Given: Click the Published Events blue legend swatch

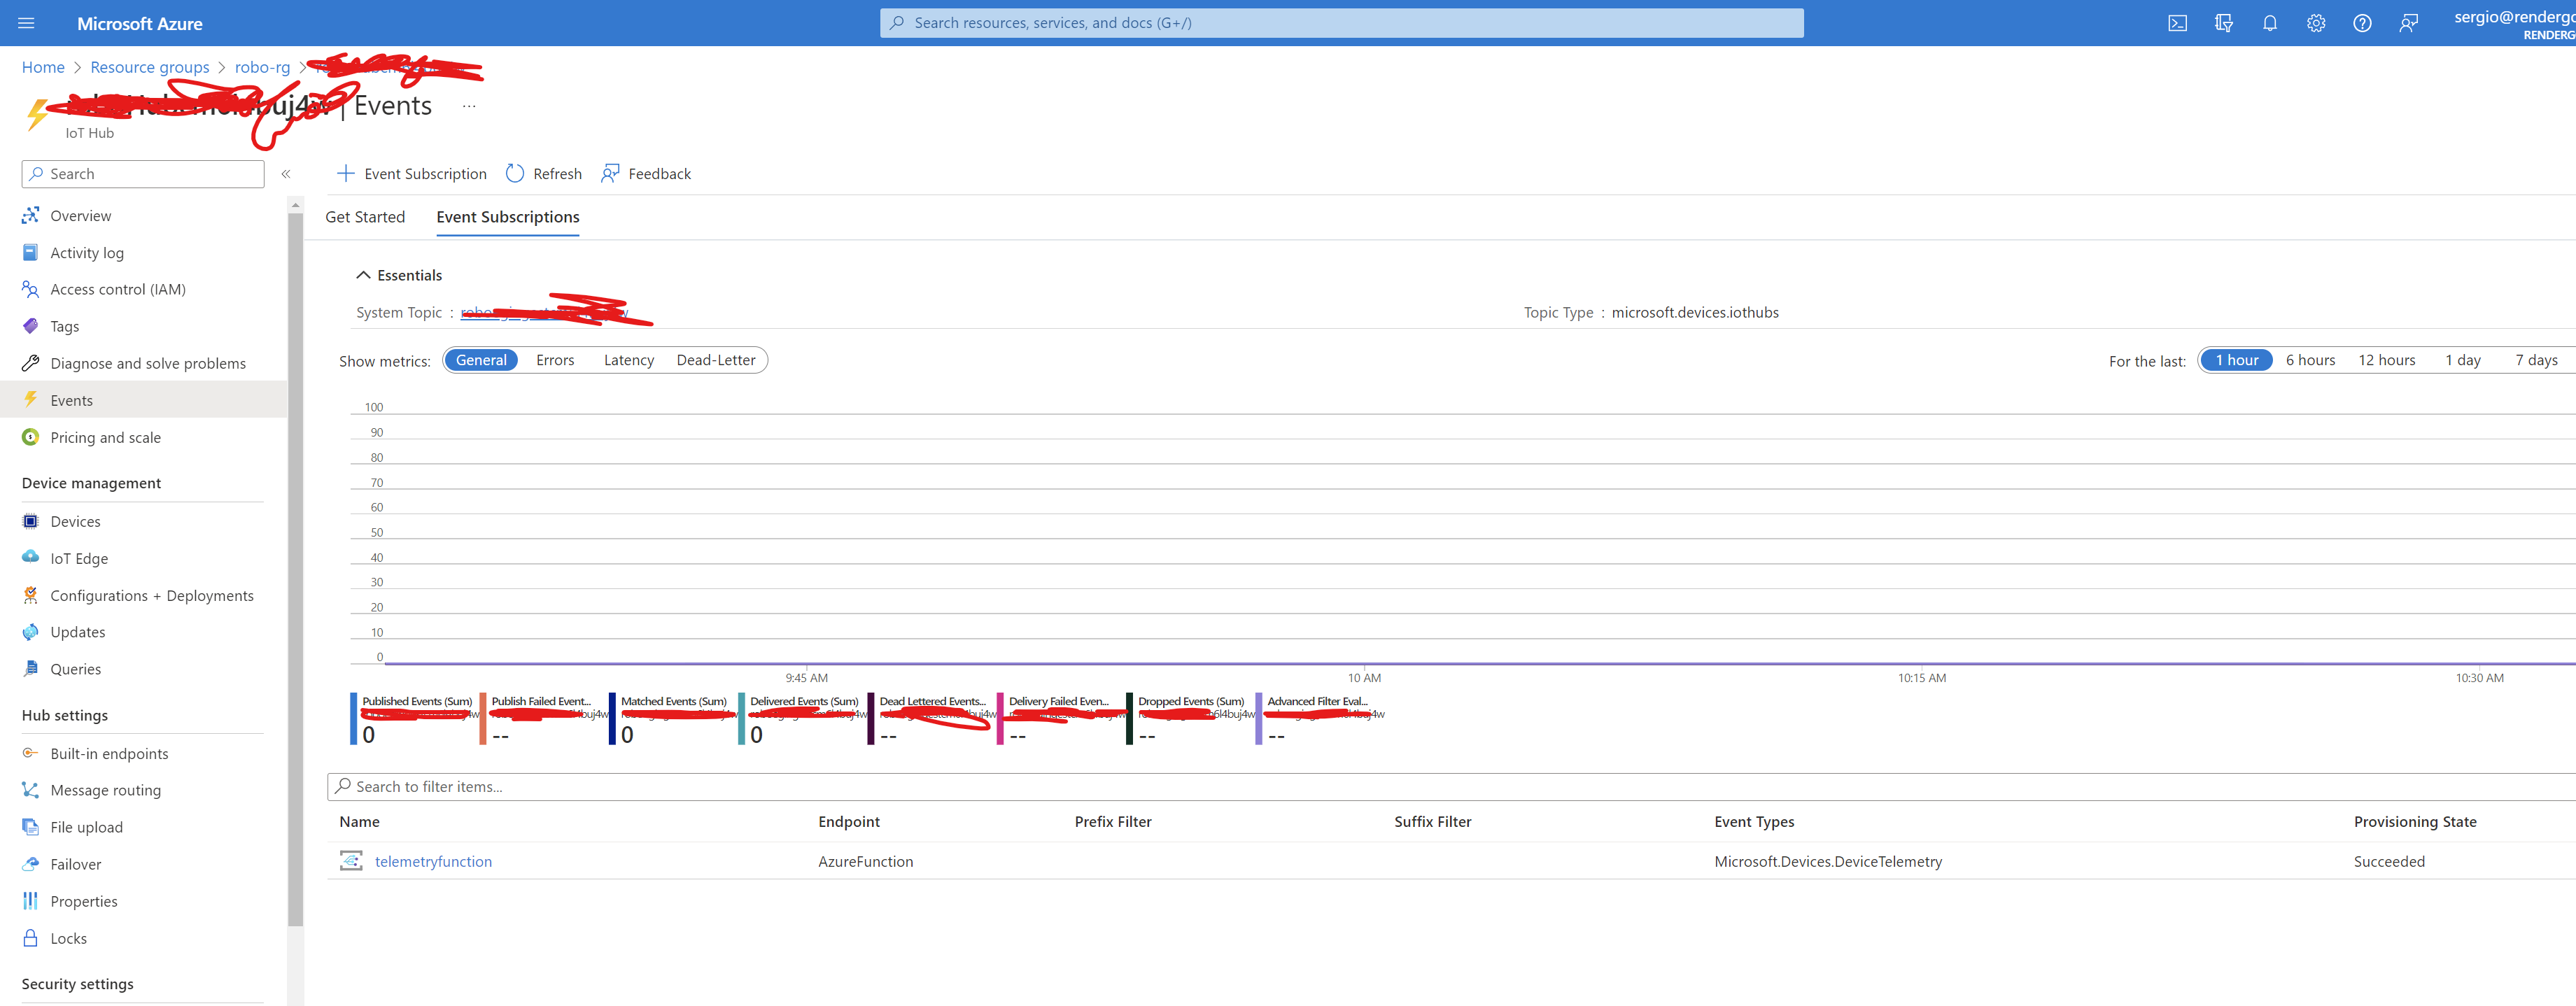Looking at the screenshot, I should [x=354, y=718].
